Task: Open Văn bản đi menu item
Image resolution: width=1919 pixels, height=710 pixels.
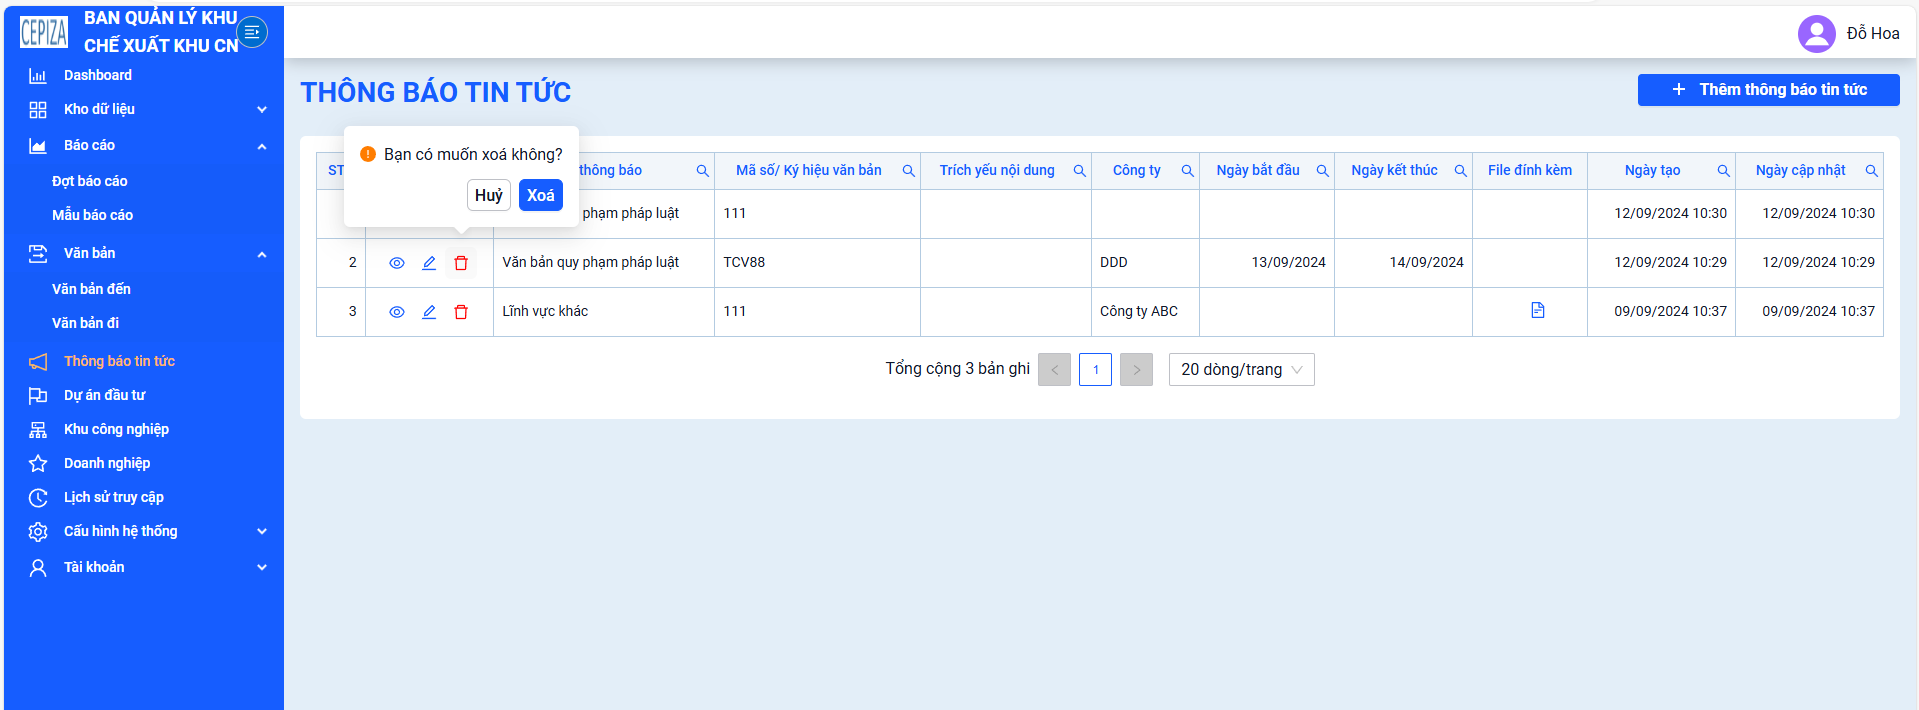Action: click(x=85, y=323)
